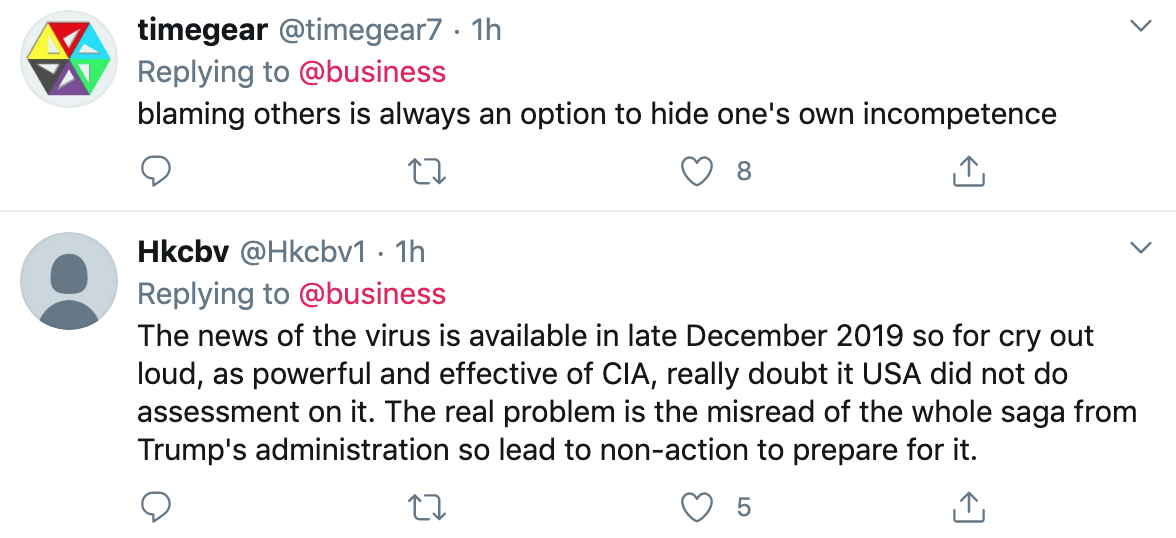The width and height of the screenshot is (1176, 538).
Task: Retweet Hkcbv's tweet
Action: click(x=428, y=508)
